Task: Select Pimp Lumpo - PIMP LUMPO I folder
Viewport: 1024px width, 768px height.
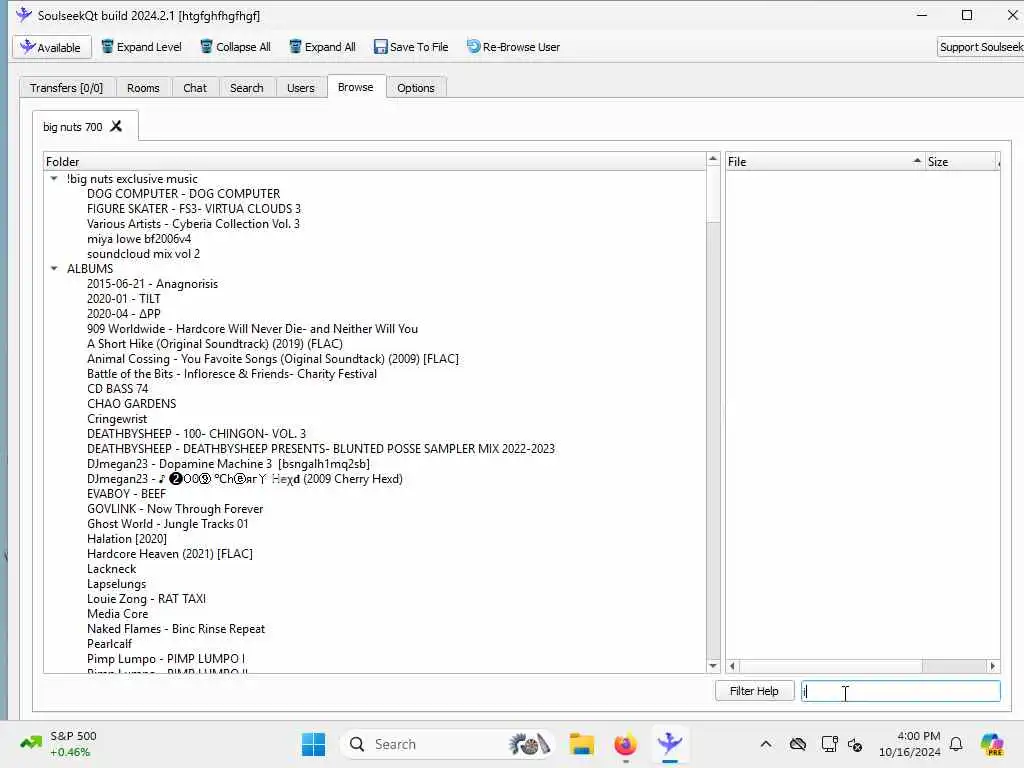Action: tap(166, 659)
